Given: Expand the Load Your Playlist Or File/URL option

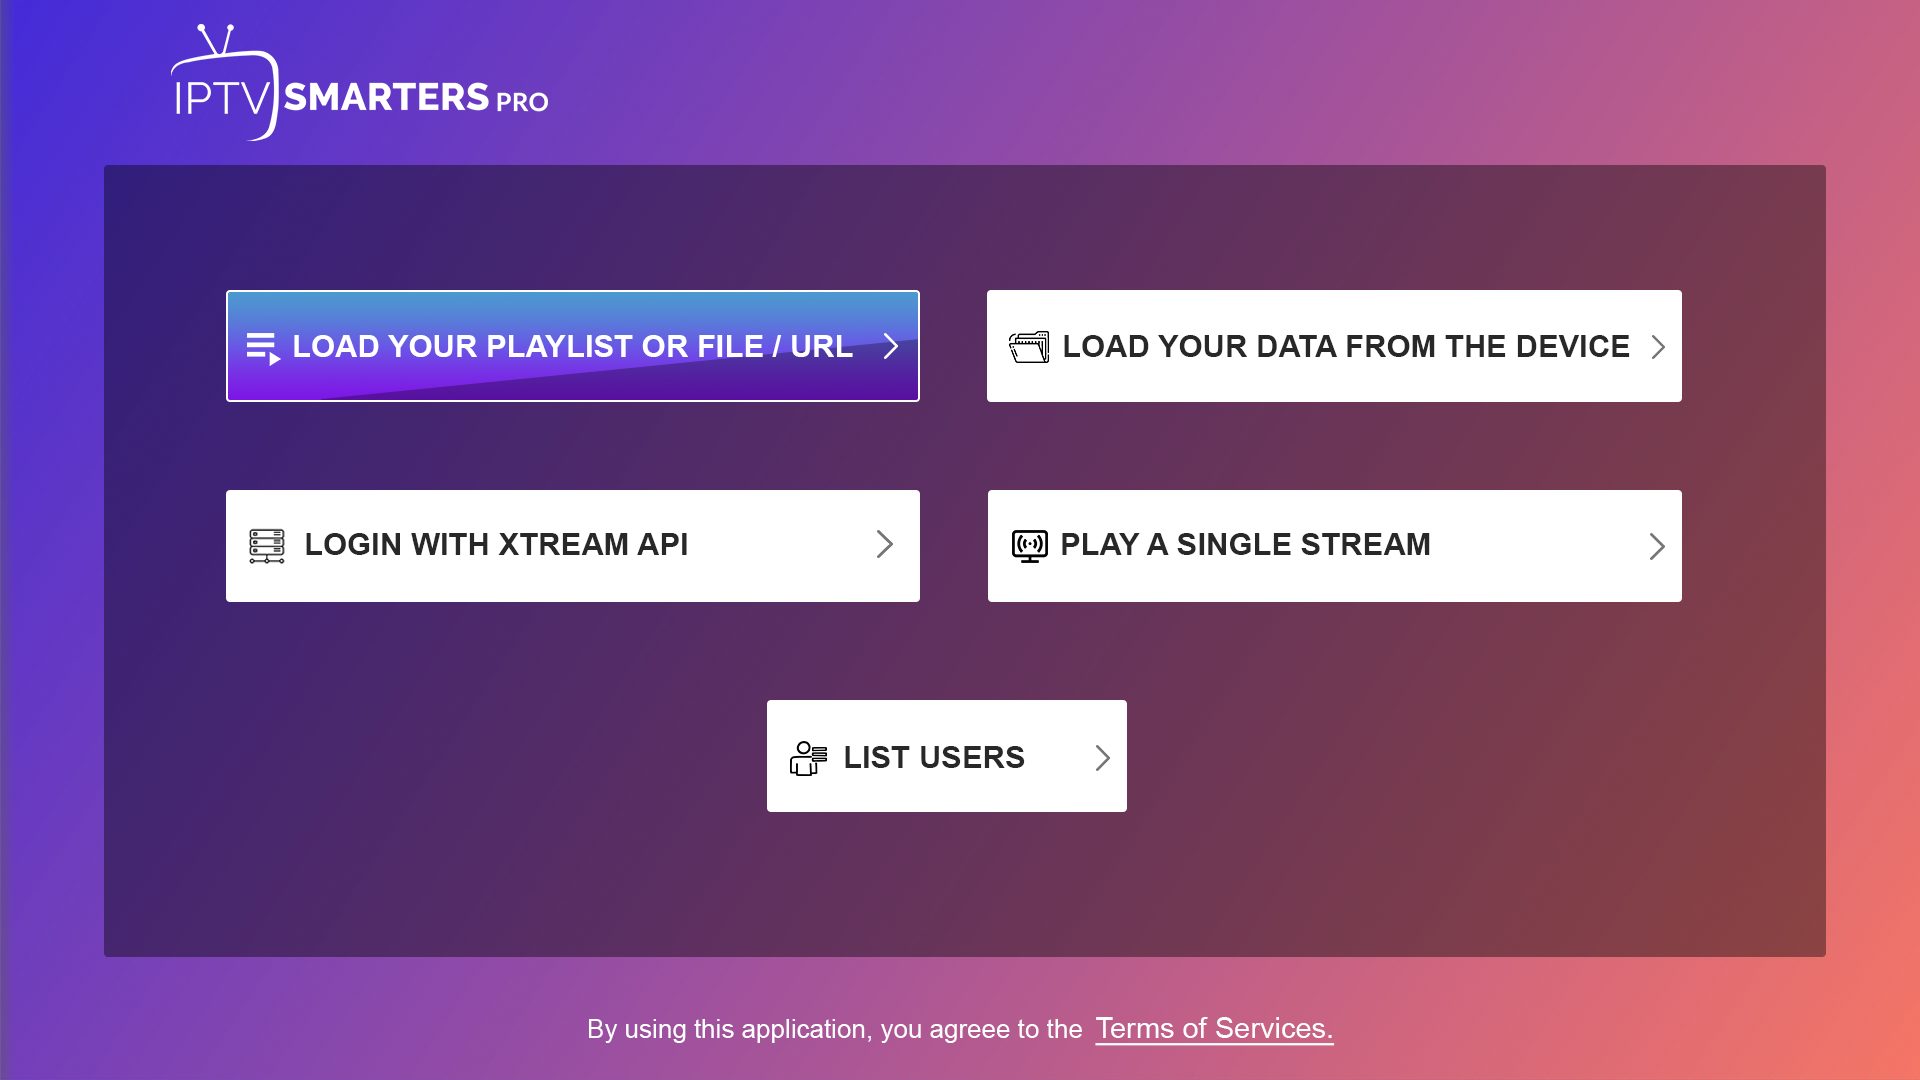Looking at the screenshot, I should [x=572, y=345].
